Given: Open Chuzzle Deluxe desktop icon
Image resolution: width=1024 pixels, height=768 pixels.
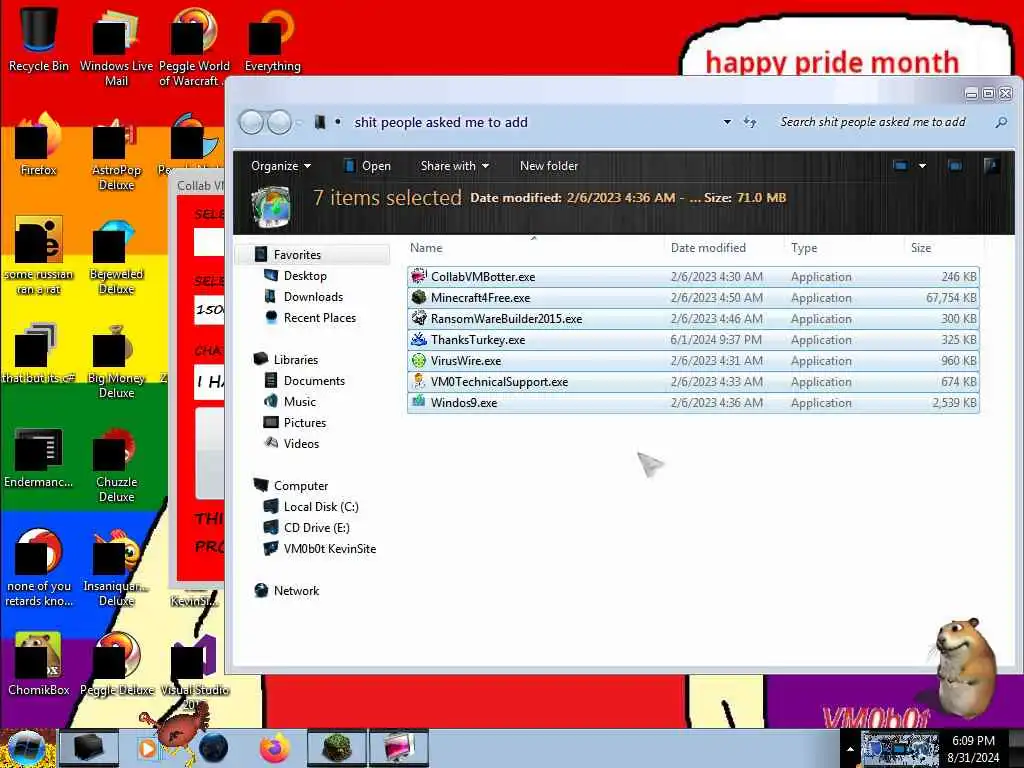Looking at the screenshot, I should (116, 465).
